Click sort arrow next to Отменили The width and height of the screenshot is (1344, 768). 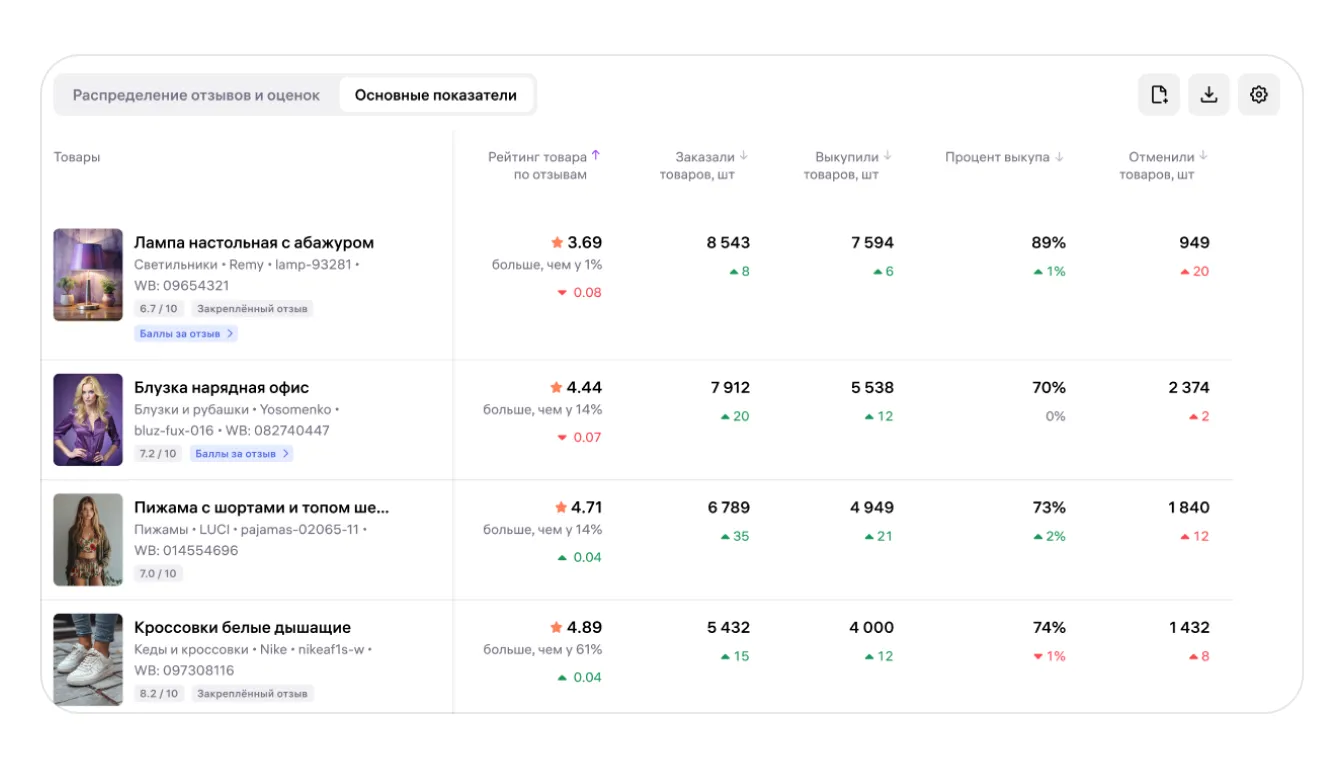(x=1204, y=156)
